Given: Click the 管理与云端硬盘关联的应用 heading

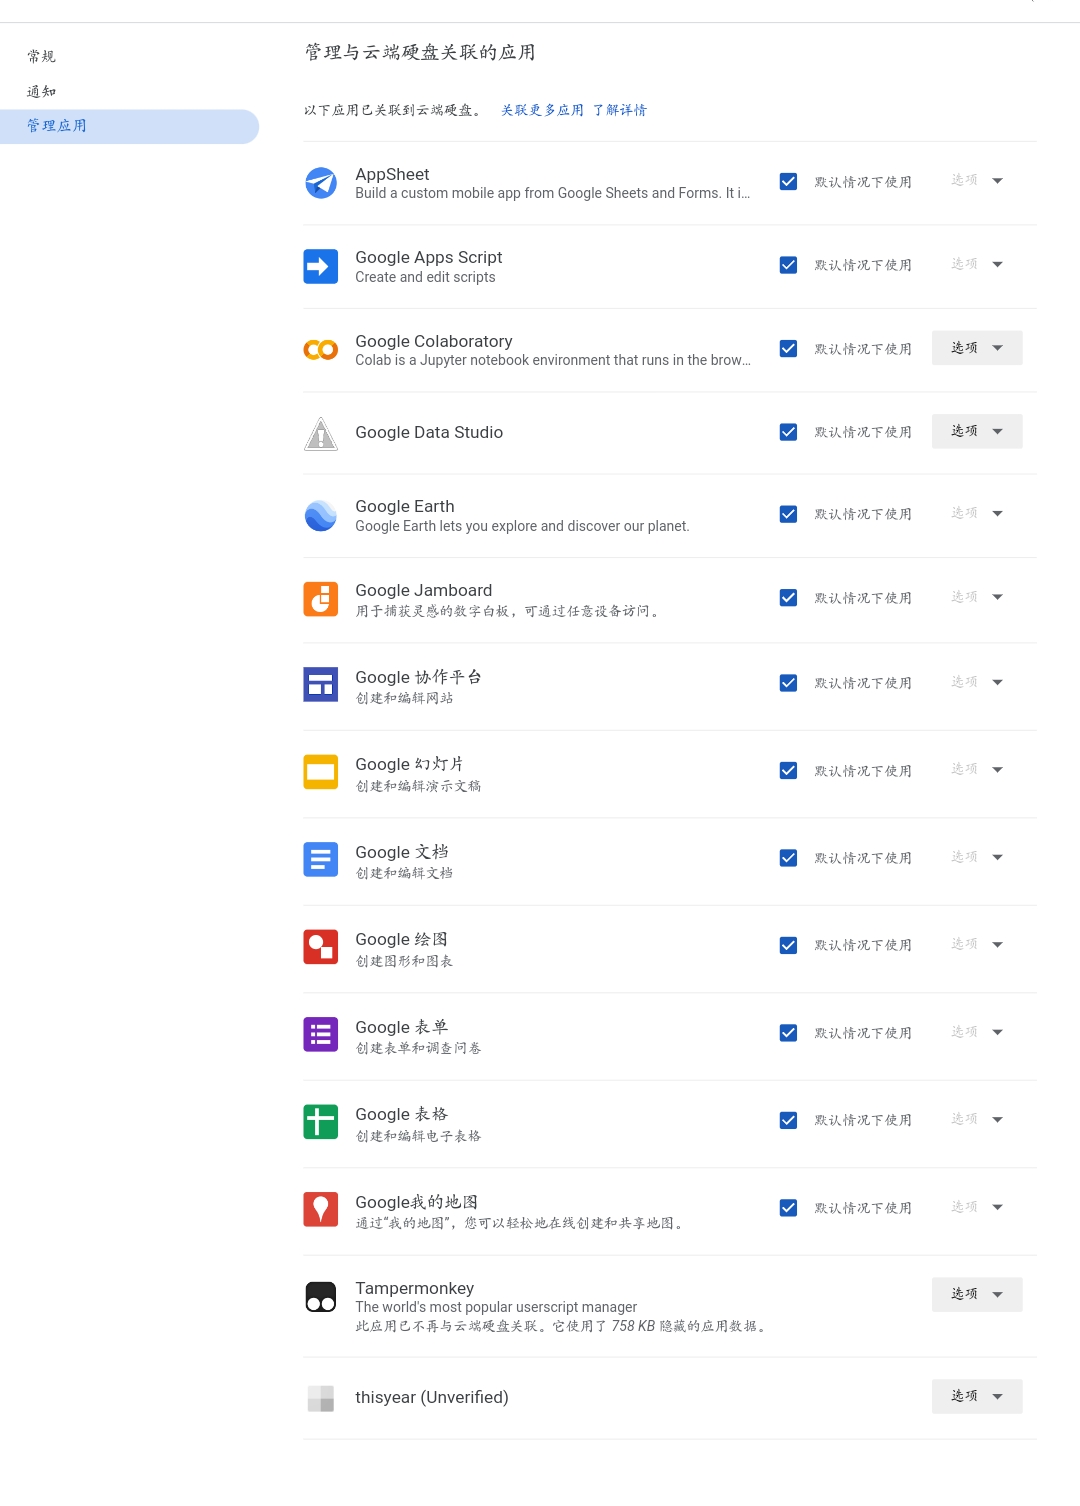Looking at the screenshot, I should (420, 52).
